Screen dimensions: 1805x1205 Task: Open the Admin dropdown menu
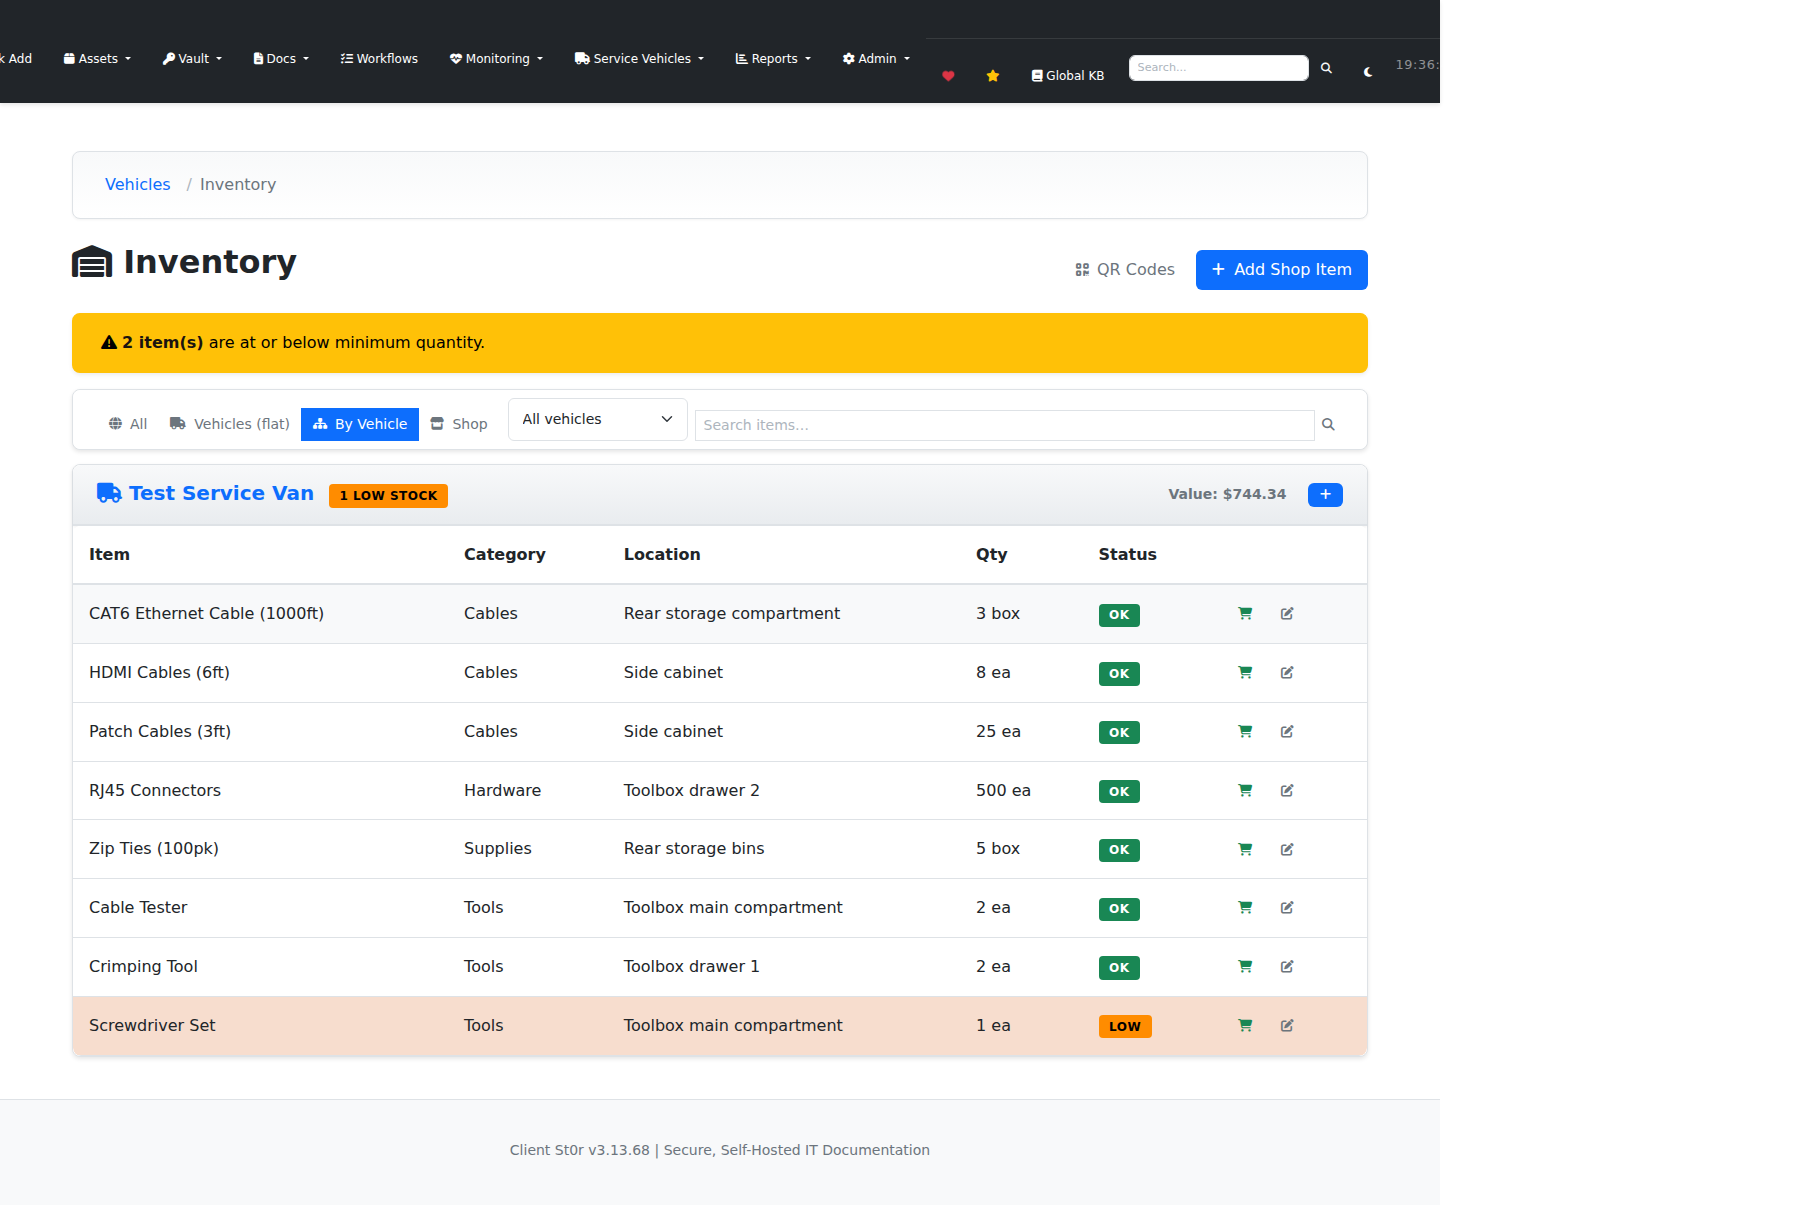coord(876,59)
